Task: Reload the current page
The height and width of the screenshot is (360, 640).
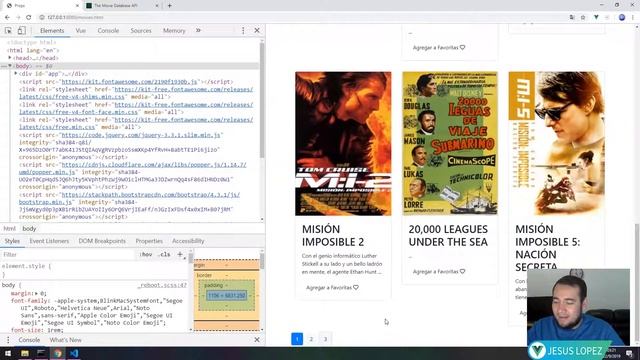Action: (29, 18)
